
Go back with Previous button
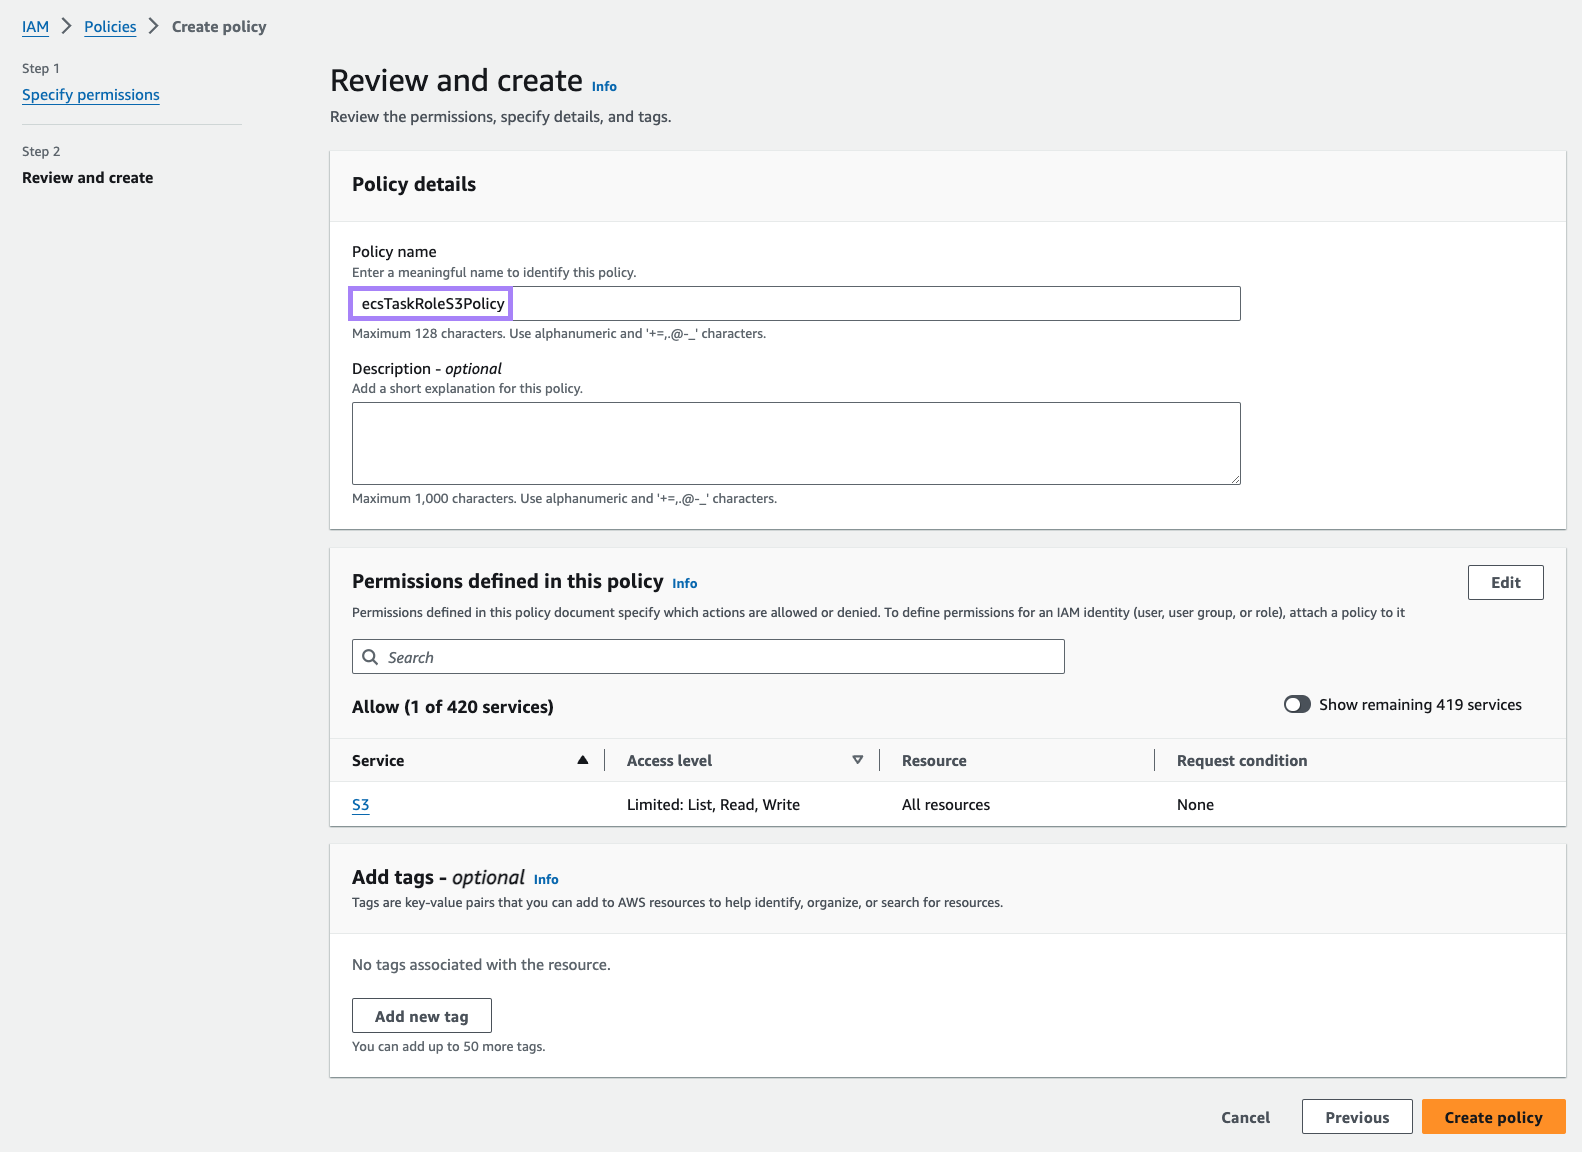coord(1356,1117)
